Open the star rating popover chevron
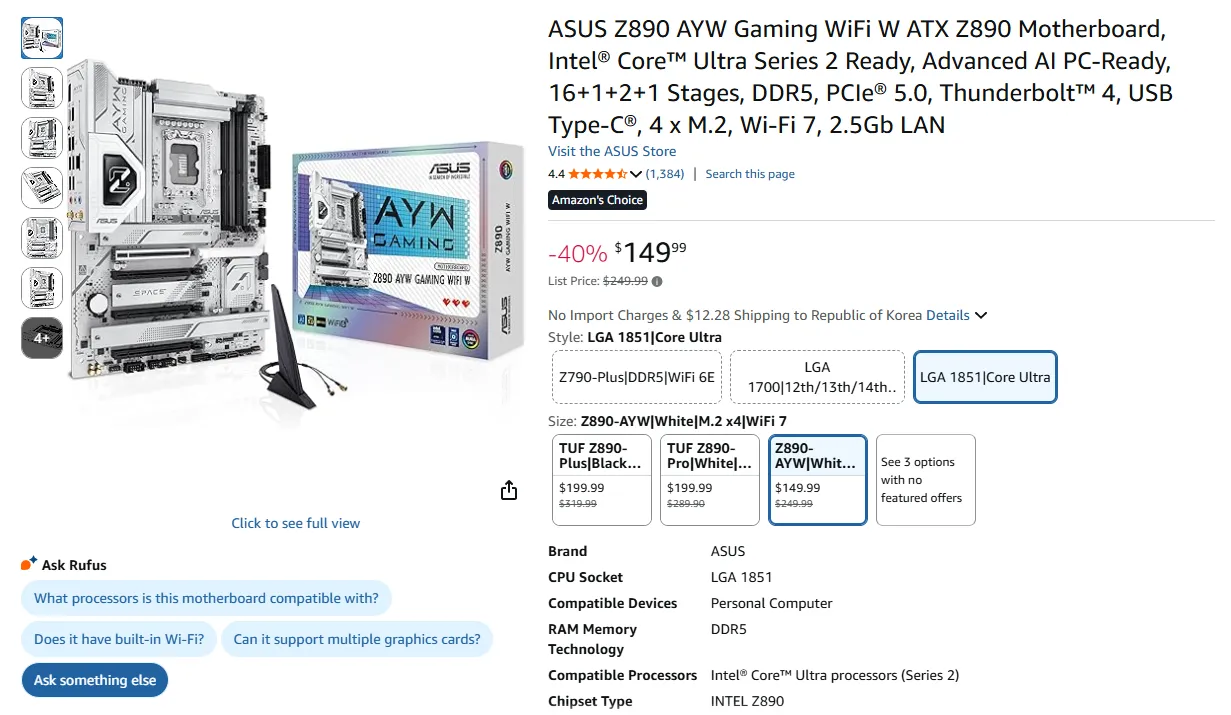 coord(636,174)
